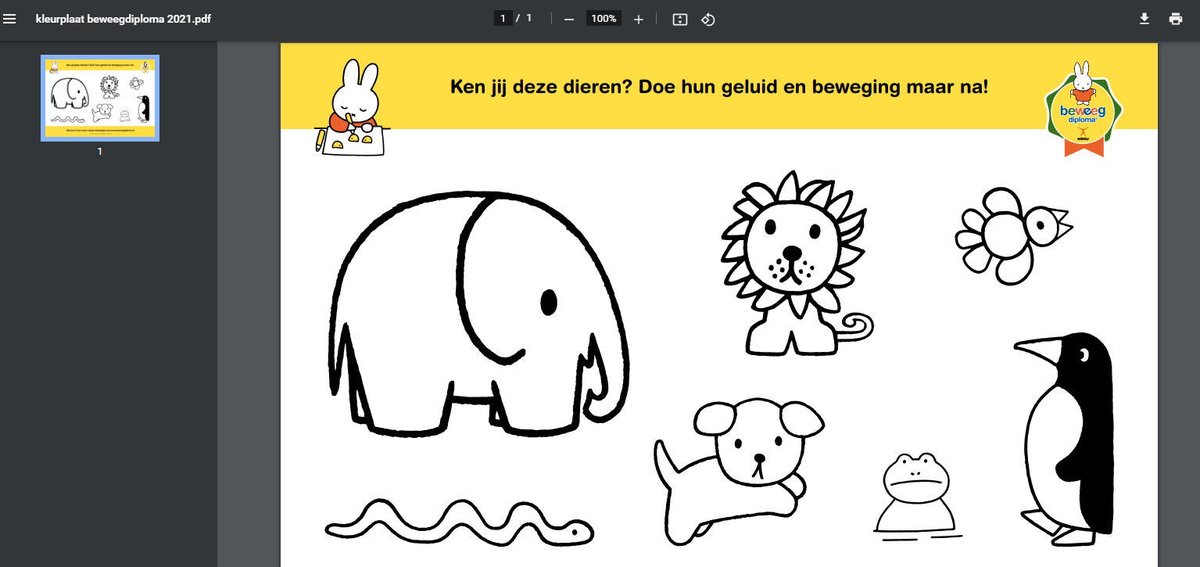Image resolution: width=1200 pixels, height=567 pixels.
Task: Click the 100% zoom level field
Action: [x=603, y=18]
